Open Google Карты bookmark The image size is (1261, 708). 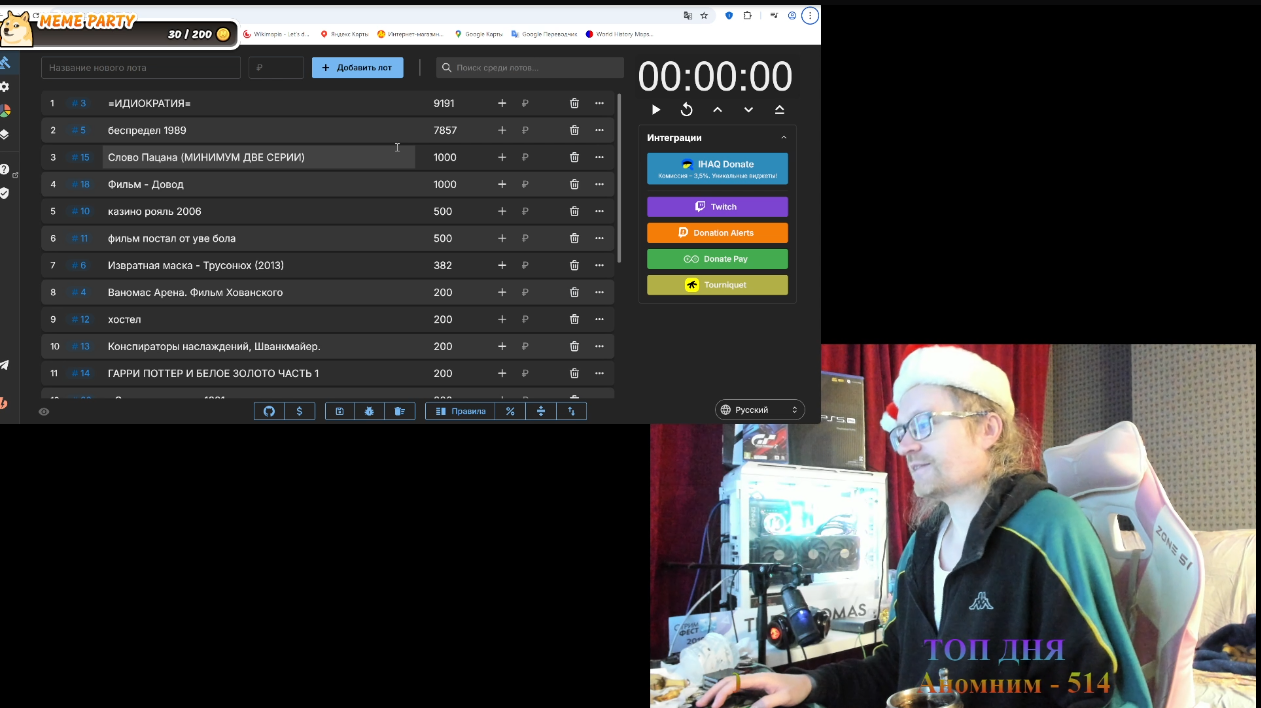479,34
